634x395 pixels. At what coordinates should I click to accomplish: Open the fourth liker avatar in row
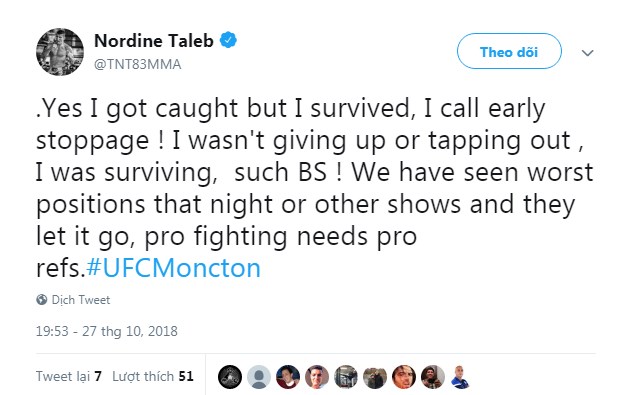pyautogui.click(x=317, y=377)
